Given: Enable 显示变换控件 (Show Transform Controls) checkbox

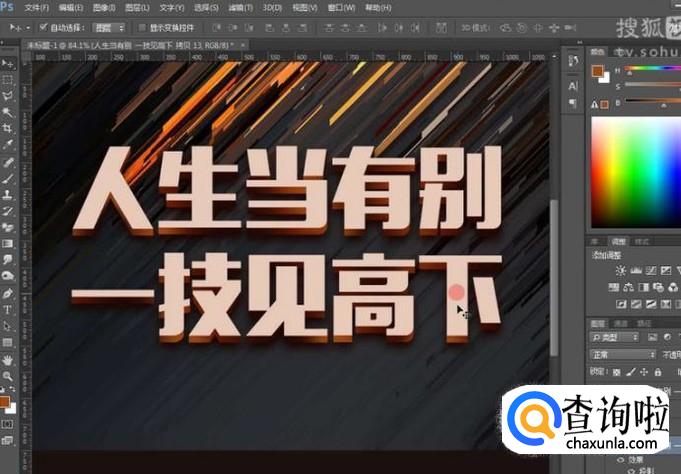Looking at the screenshot, I should 142,28.
